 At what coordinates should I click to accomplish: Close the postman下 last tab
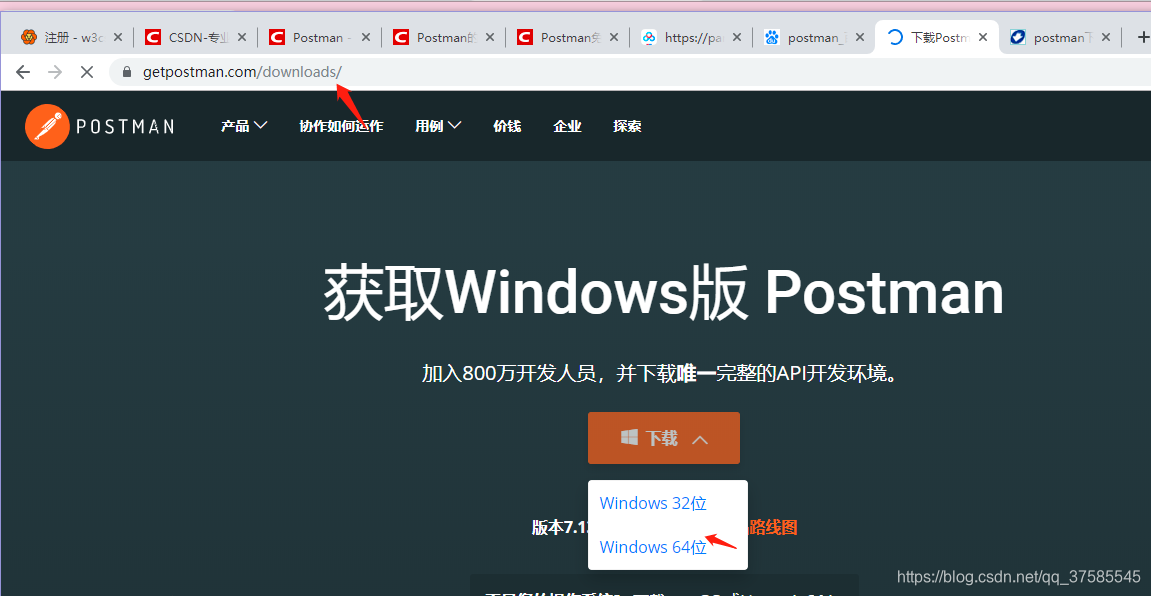[x=1107, y=37]
